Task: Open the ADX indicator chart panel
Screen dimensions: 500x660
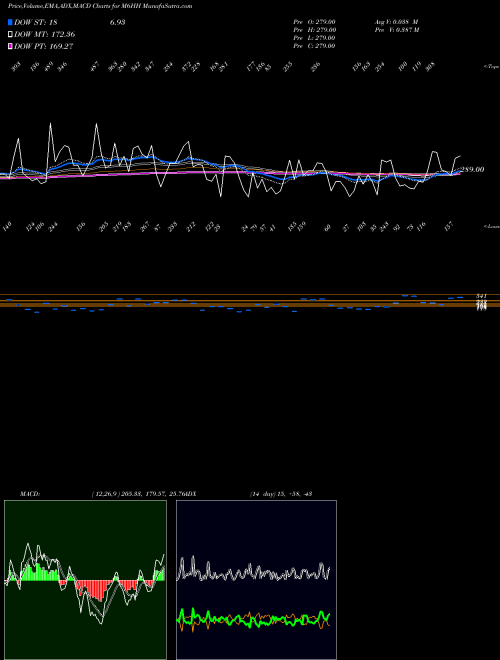Action: (256, 580)
